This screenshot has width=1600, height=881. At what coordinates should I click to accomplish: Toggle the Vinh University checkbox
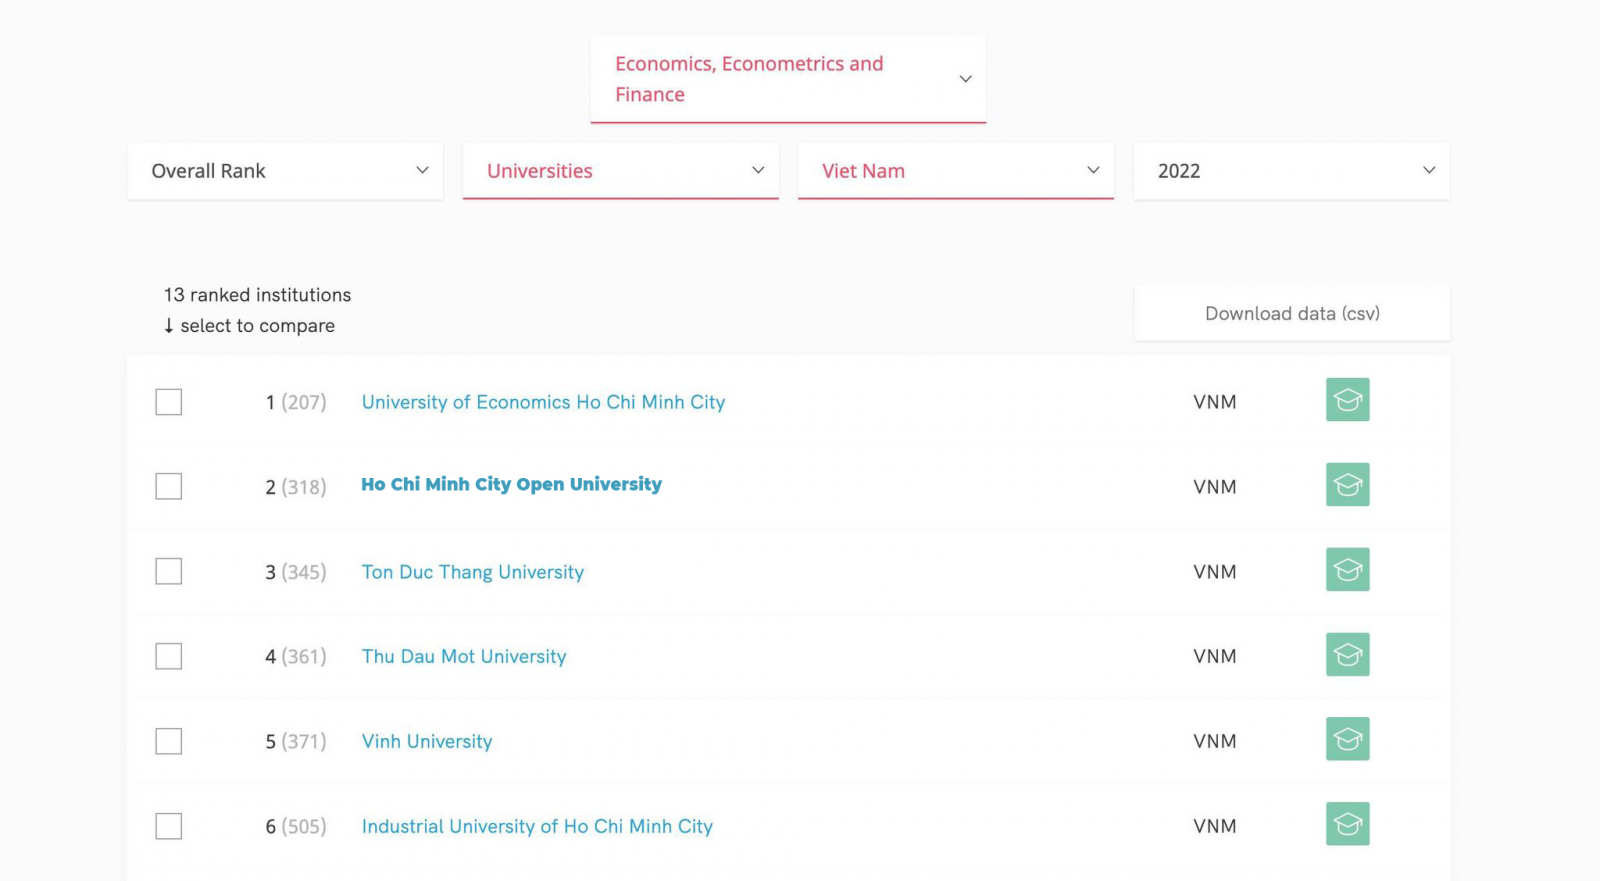pos(169,742)
